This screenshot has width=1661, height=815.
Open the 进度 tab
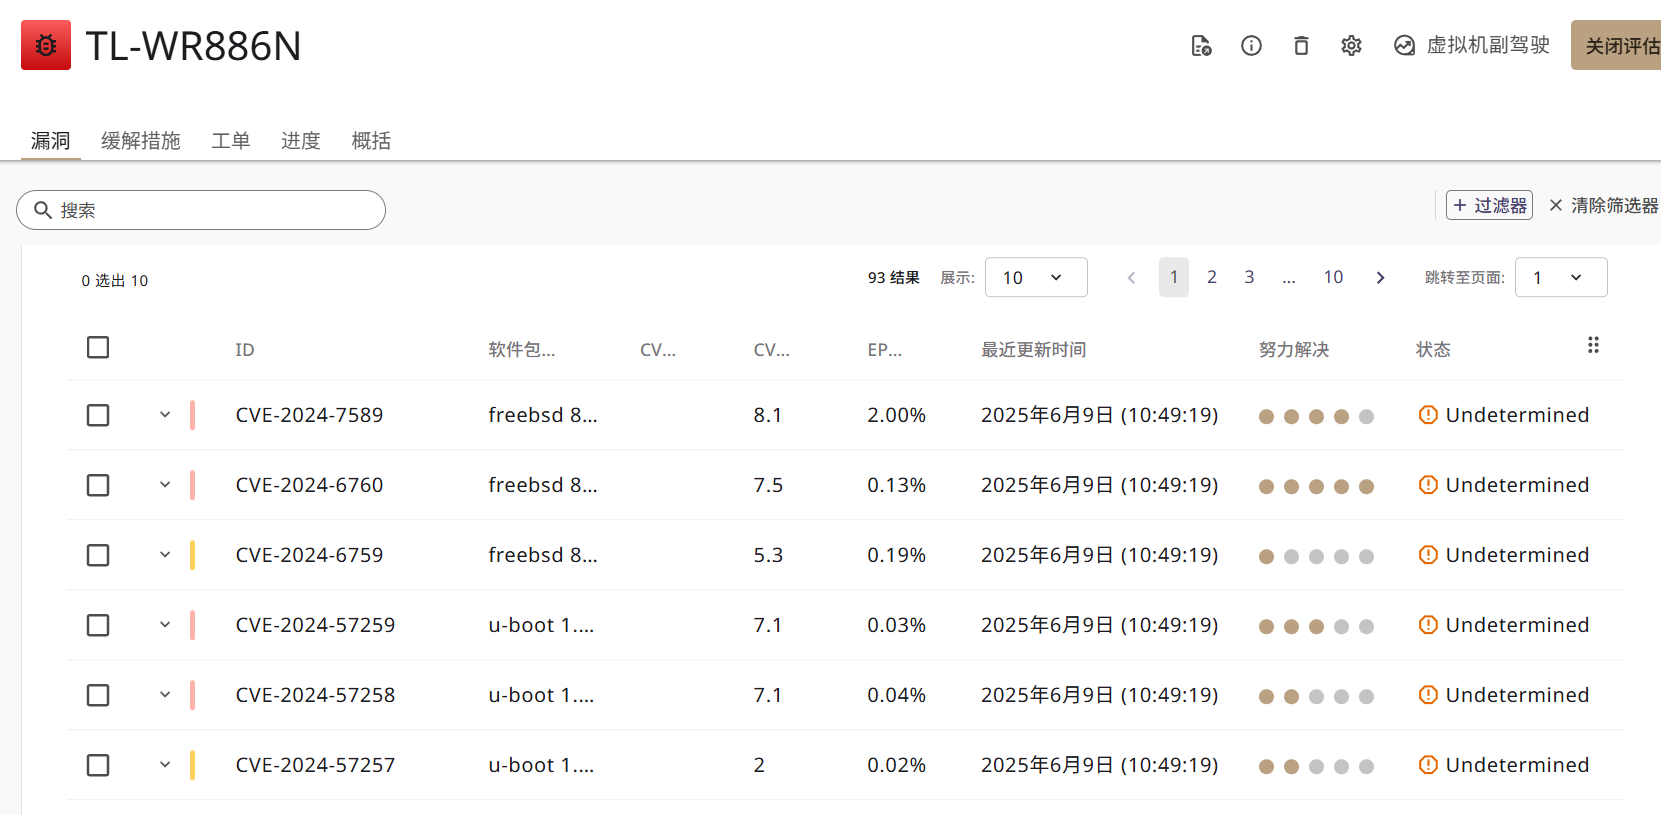pyautogui.click(x=301, y=141)
